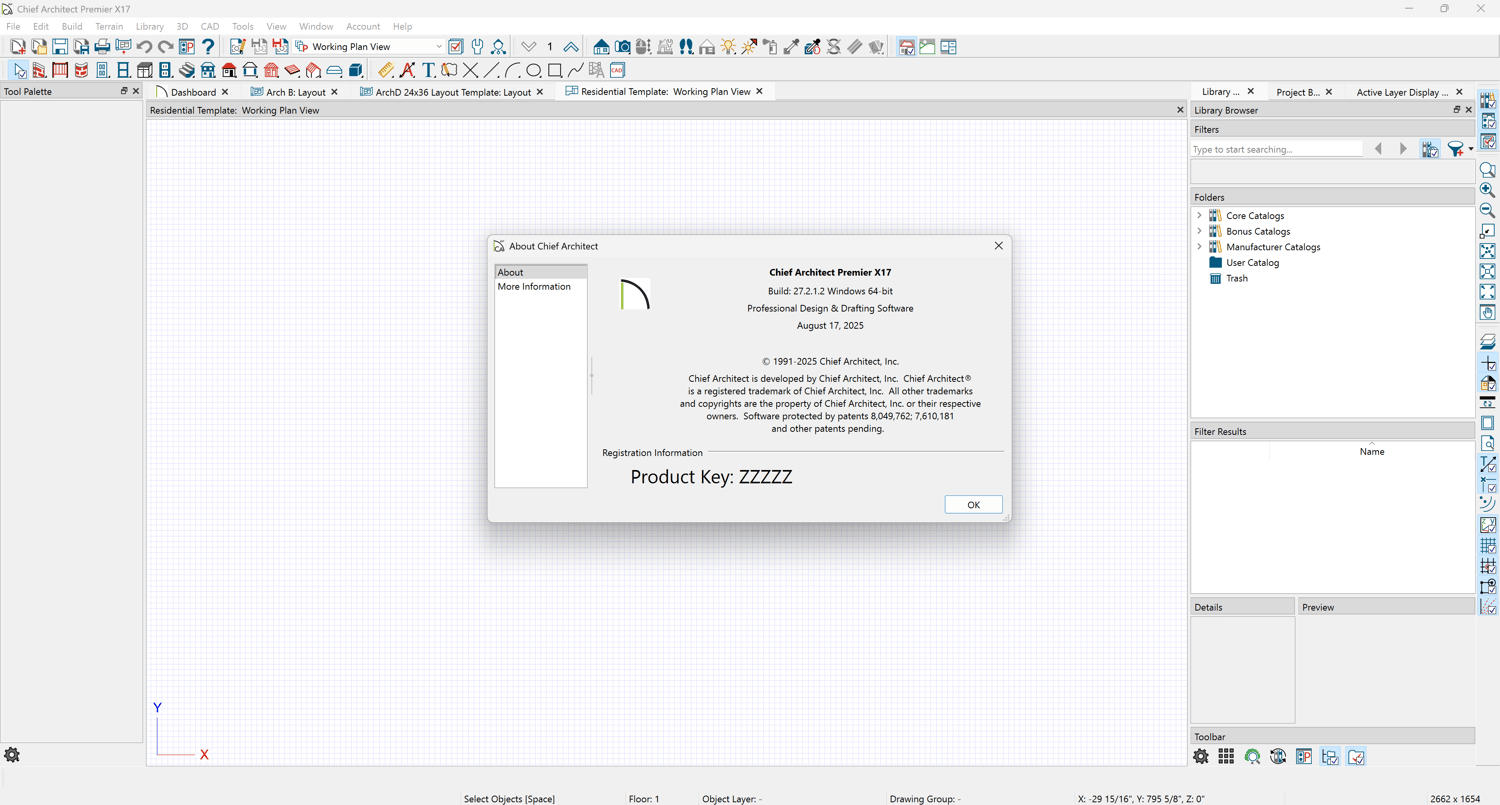Select the Trash folder in library
Screen dimensions: 1500x805
[1236, 279]
